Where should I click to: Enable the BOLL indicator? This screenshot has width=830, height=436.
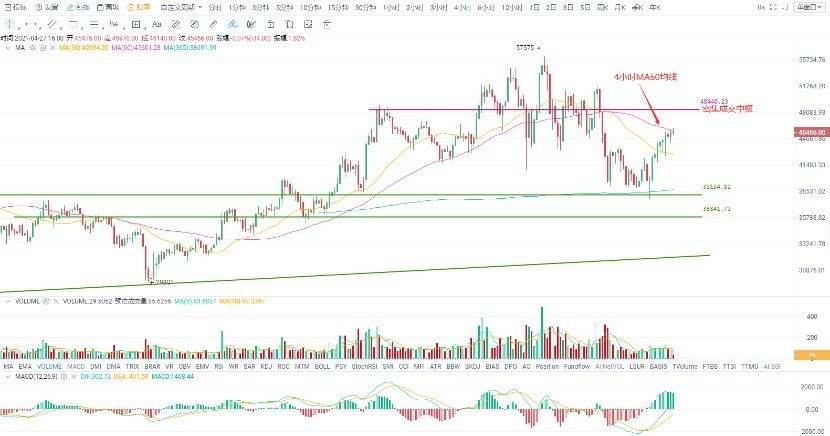tap(322, 366)
